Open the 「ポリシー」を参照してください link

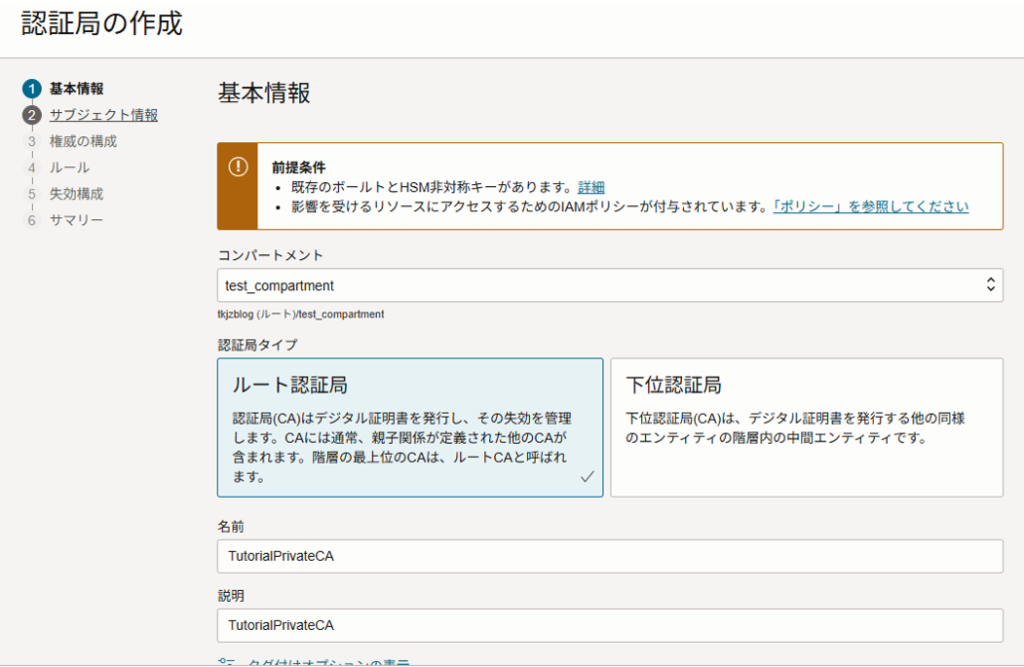pos(870,207)
